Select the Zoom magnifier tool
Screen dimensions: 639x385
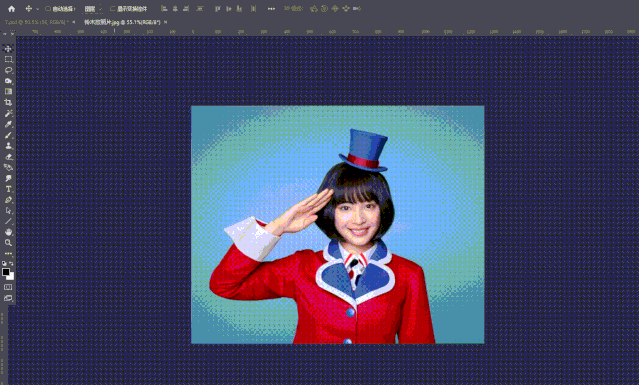8,243
